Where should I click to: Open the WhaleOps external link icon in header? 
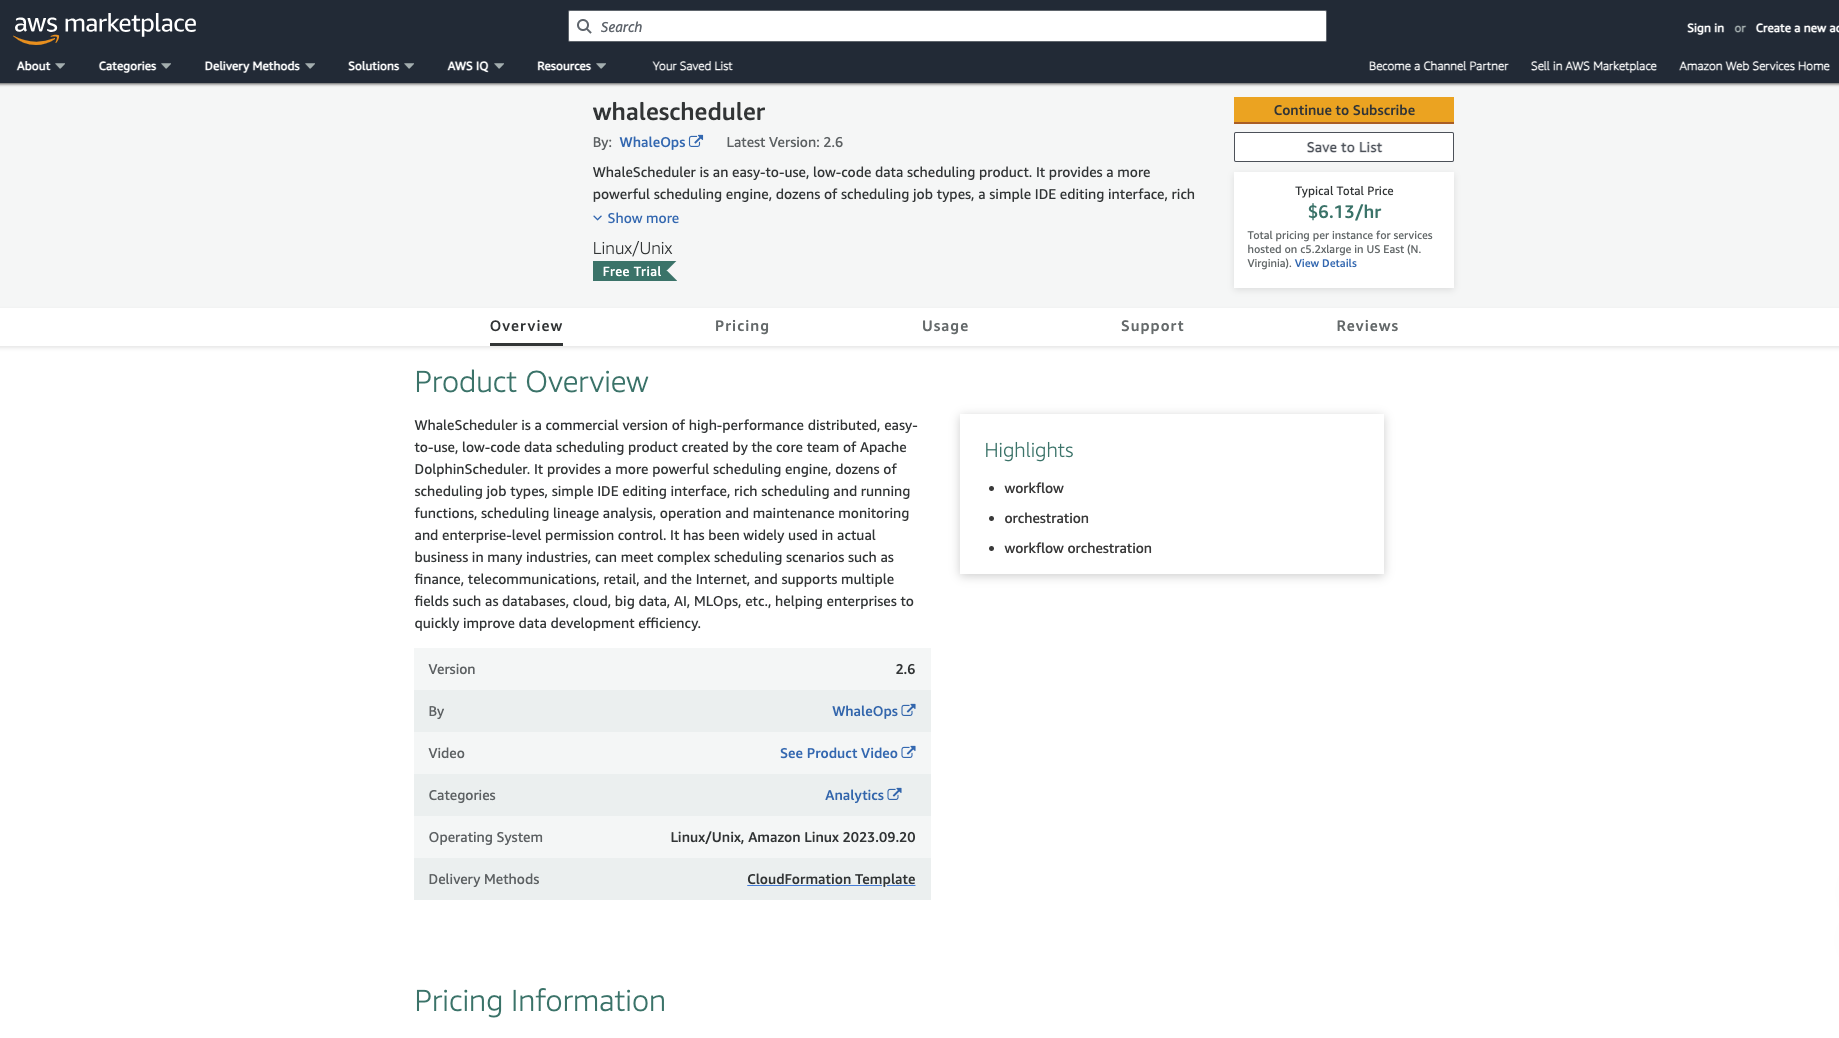coord(696,142)
